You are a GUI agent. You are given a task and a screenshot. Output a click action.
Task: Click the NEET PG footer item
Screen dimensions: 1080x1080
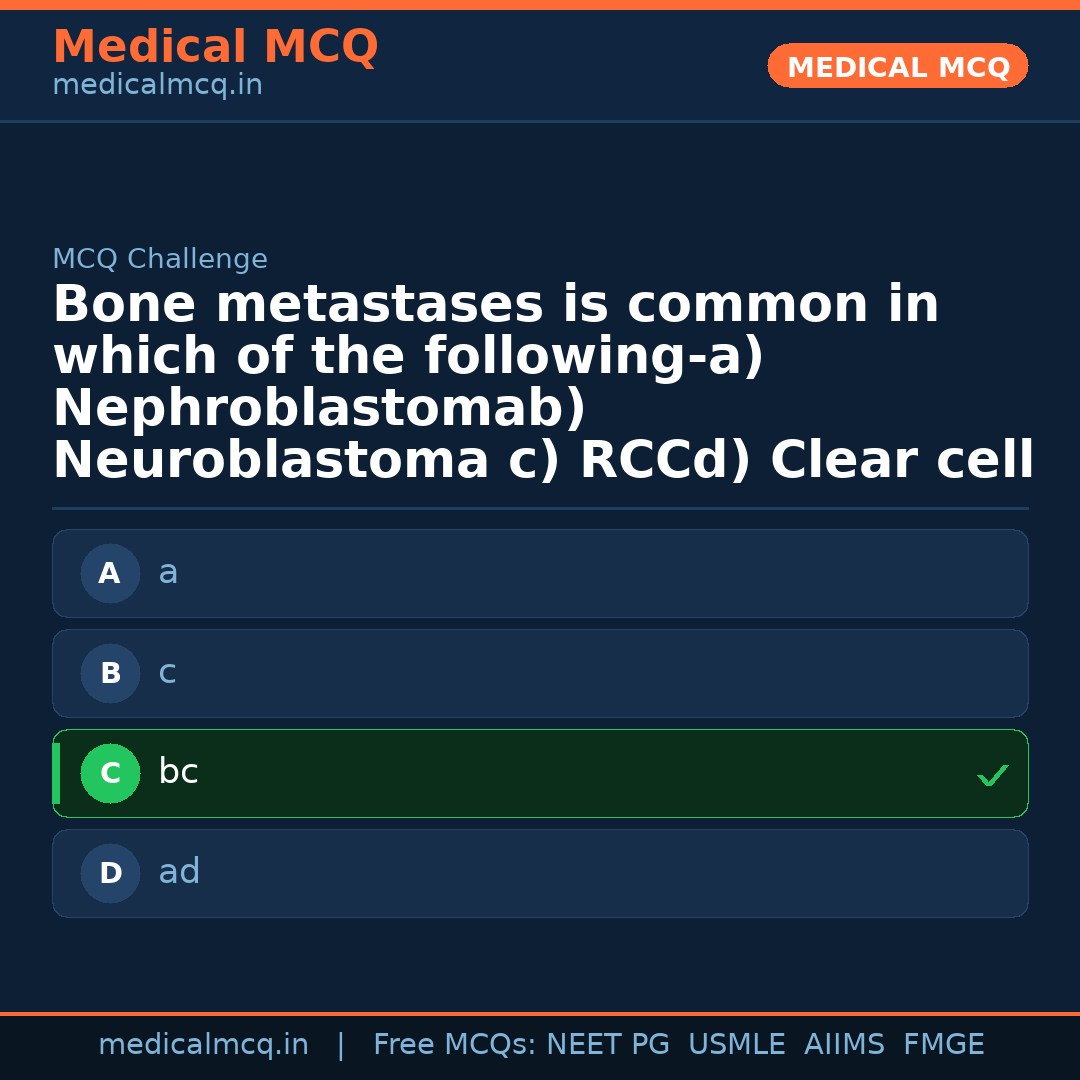pos(607,1043)
